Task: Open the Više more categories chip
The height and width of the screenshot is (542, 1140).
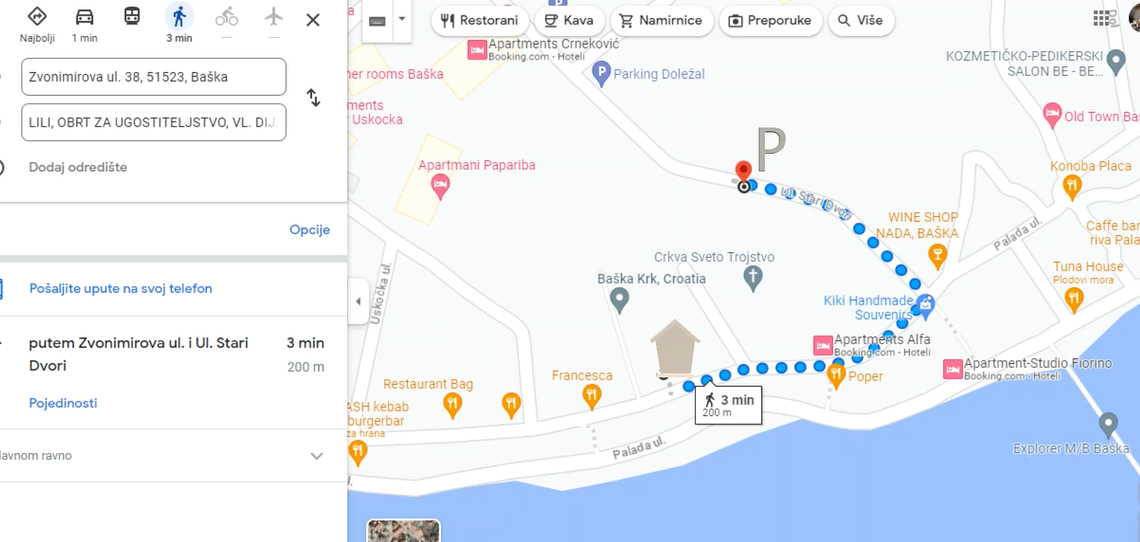Action: (861, 20)
